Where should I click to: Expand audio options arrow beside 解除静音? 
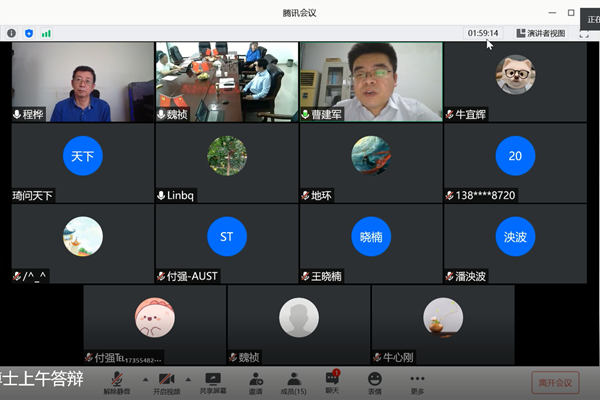(x=143, y=379)
